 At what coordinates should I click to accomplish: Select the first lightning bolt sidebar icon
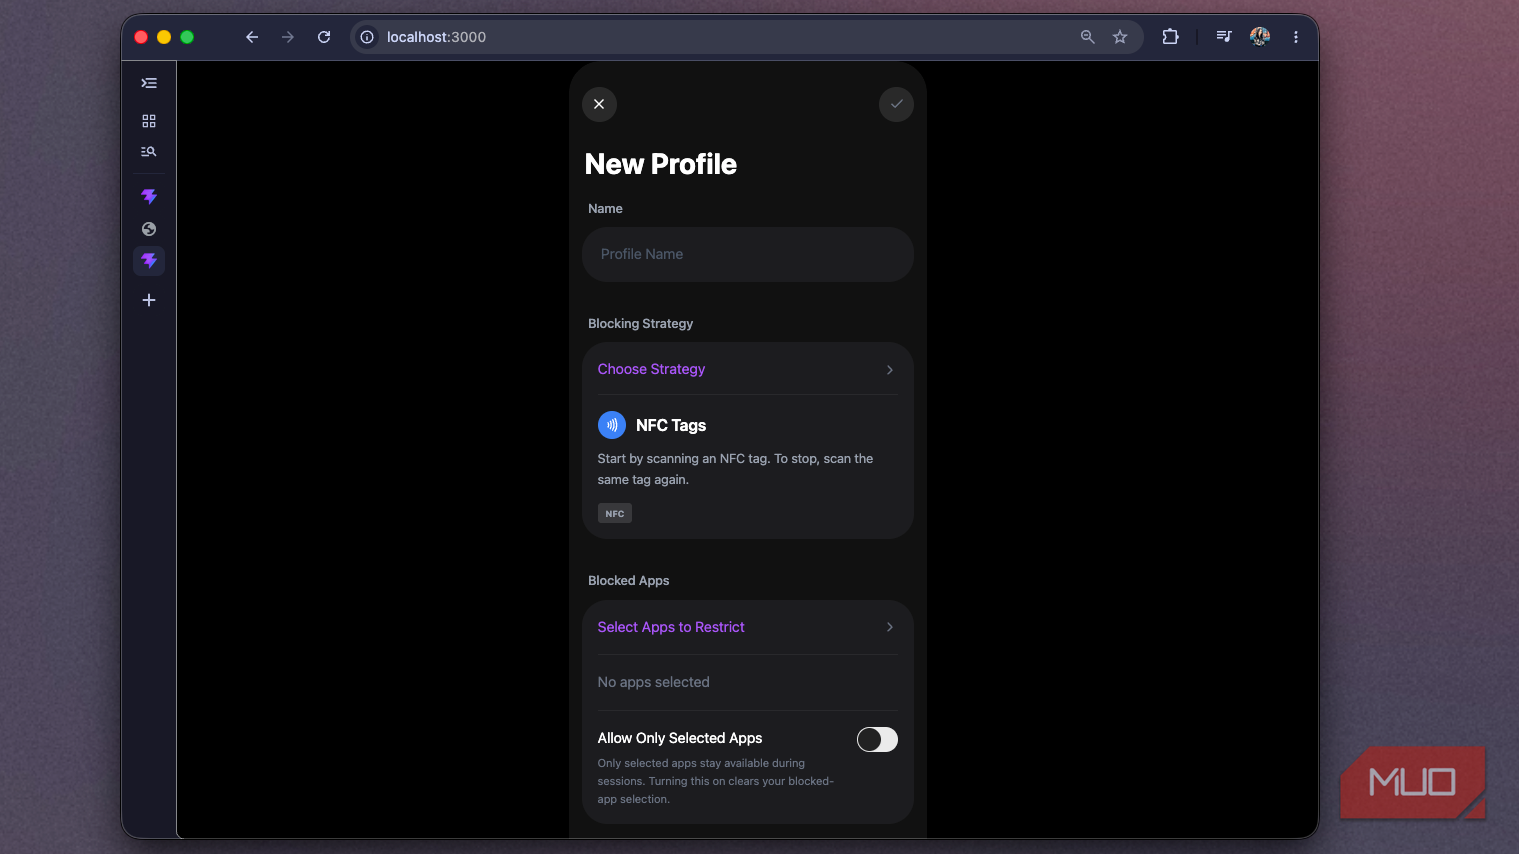click(x=149, y=196)
